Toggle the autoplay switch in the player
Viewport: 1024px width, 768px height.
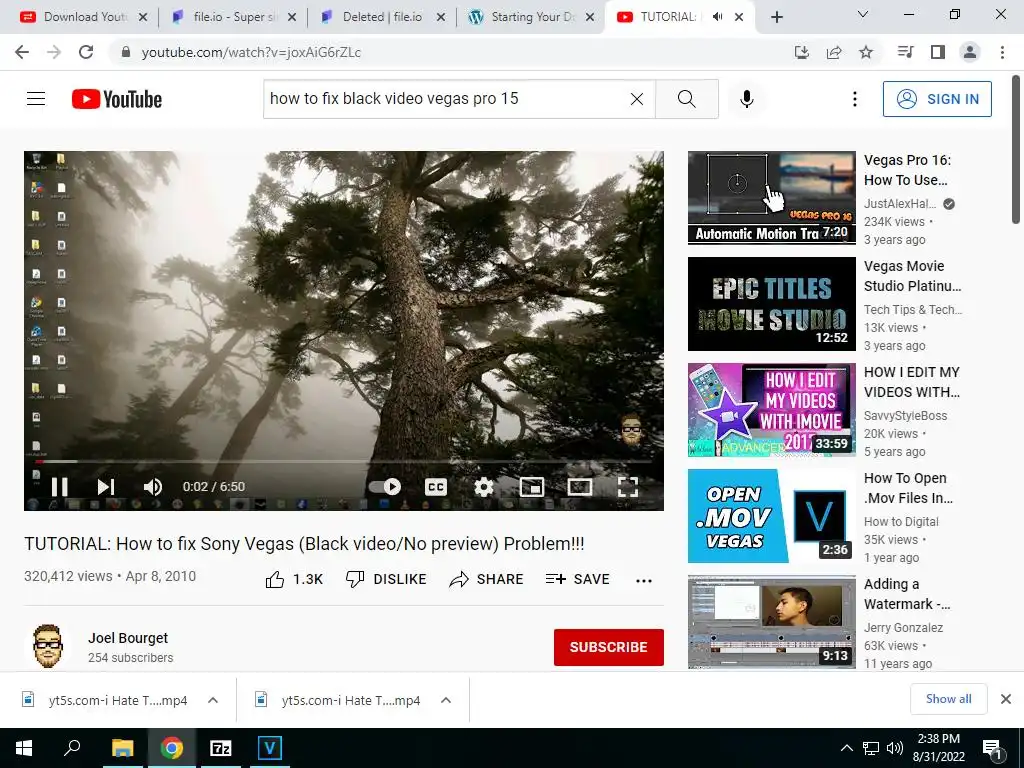(x=385, y=487)
